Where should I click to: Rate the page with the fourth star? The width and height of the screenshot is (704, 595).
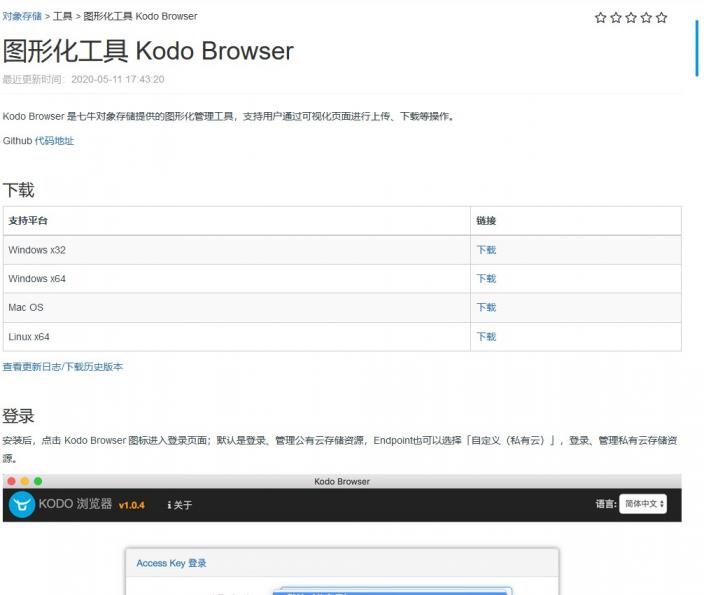click(x=646, y=18)
